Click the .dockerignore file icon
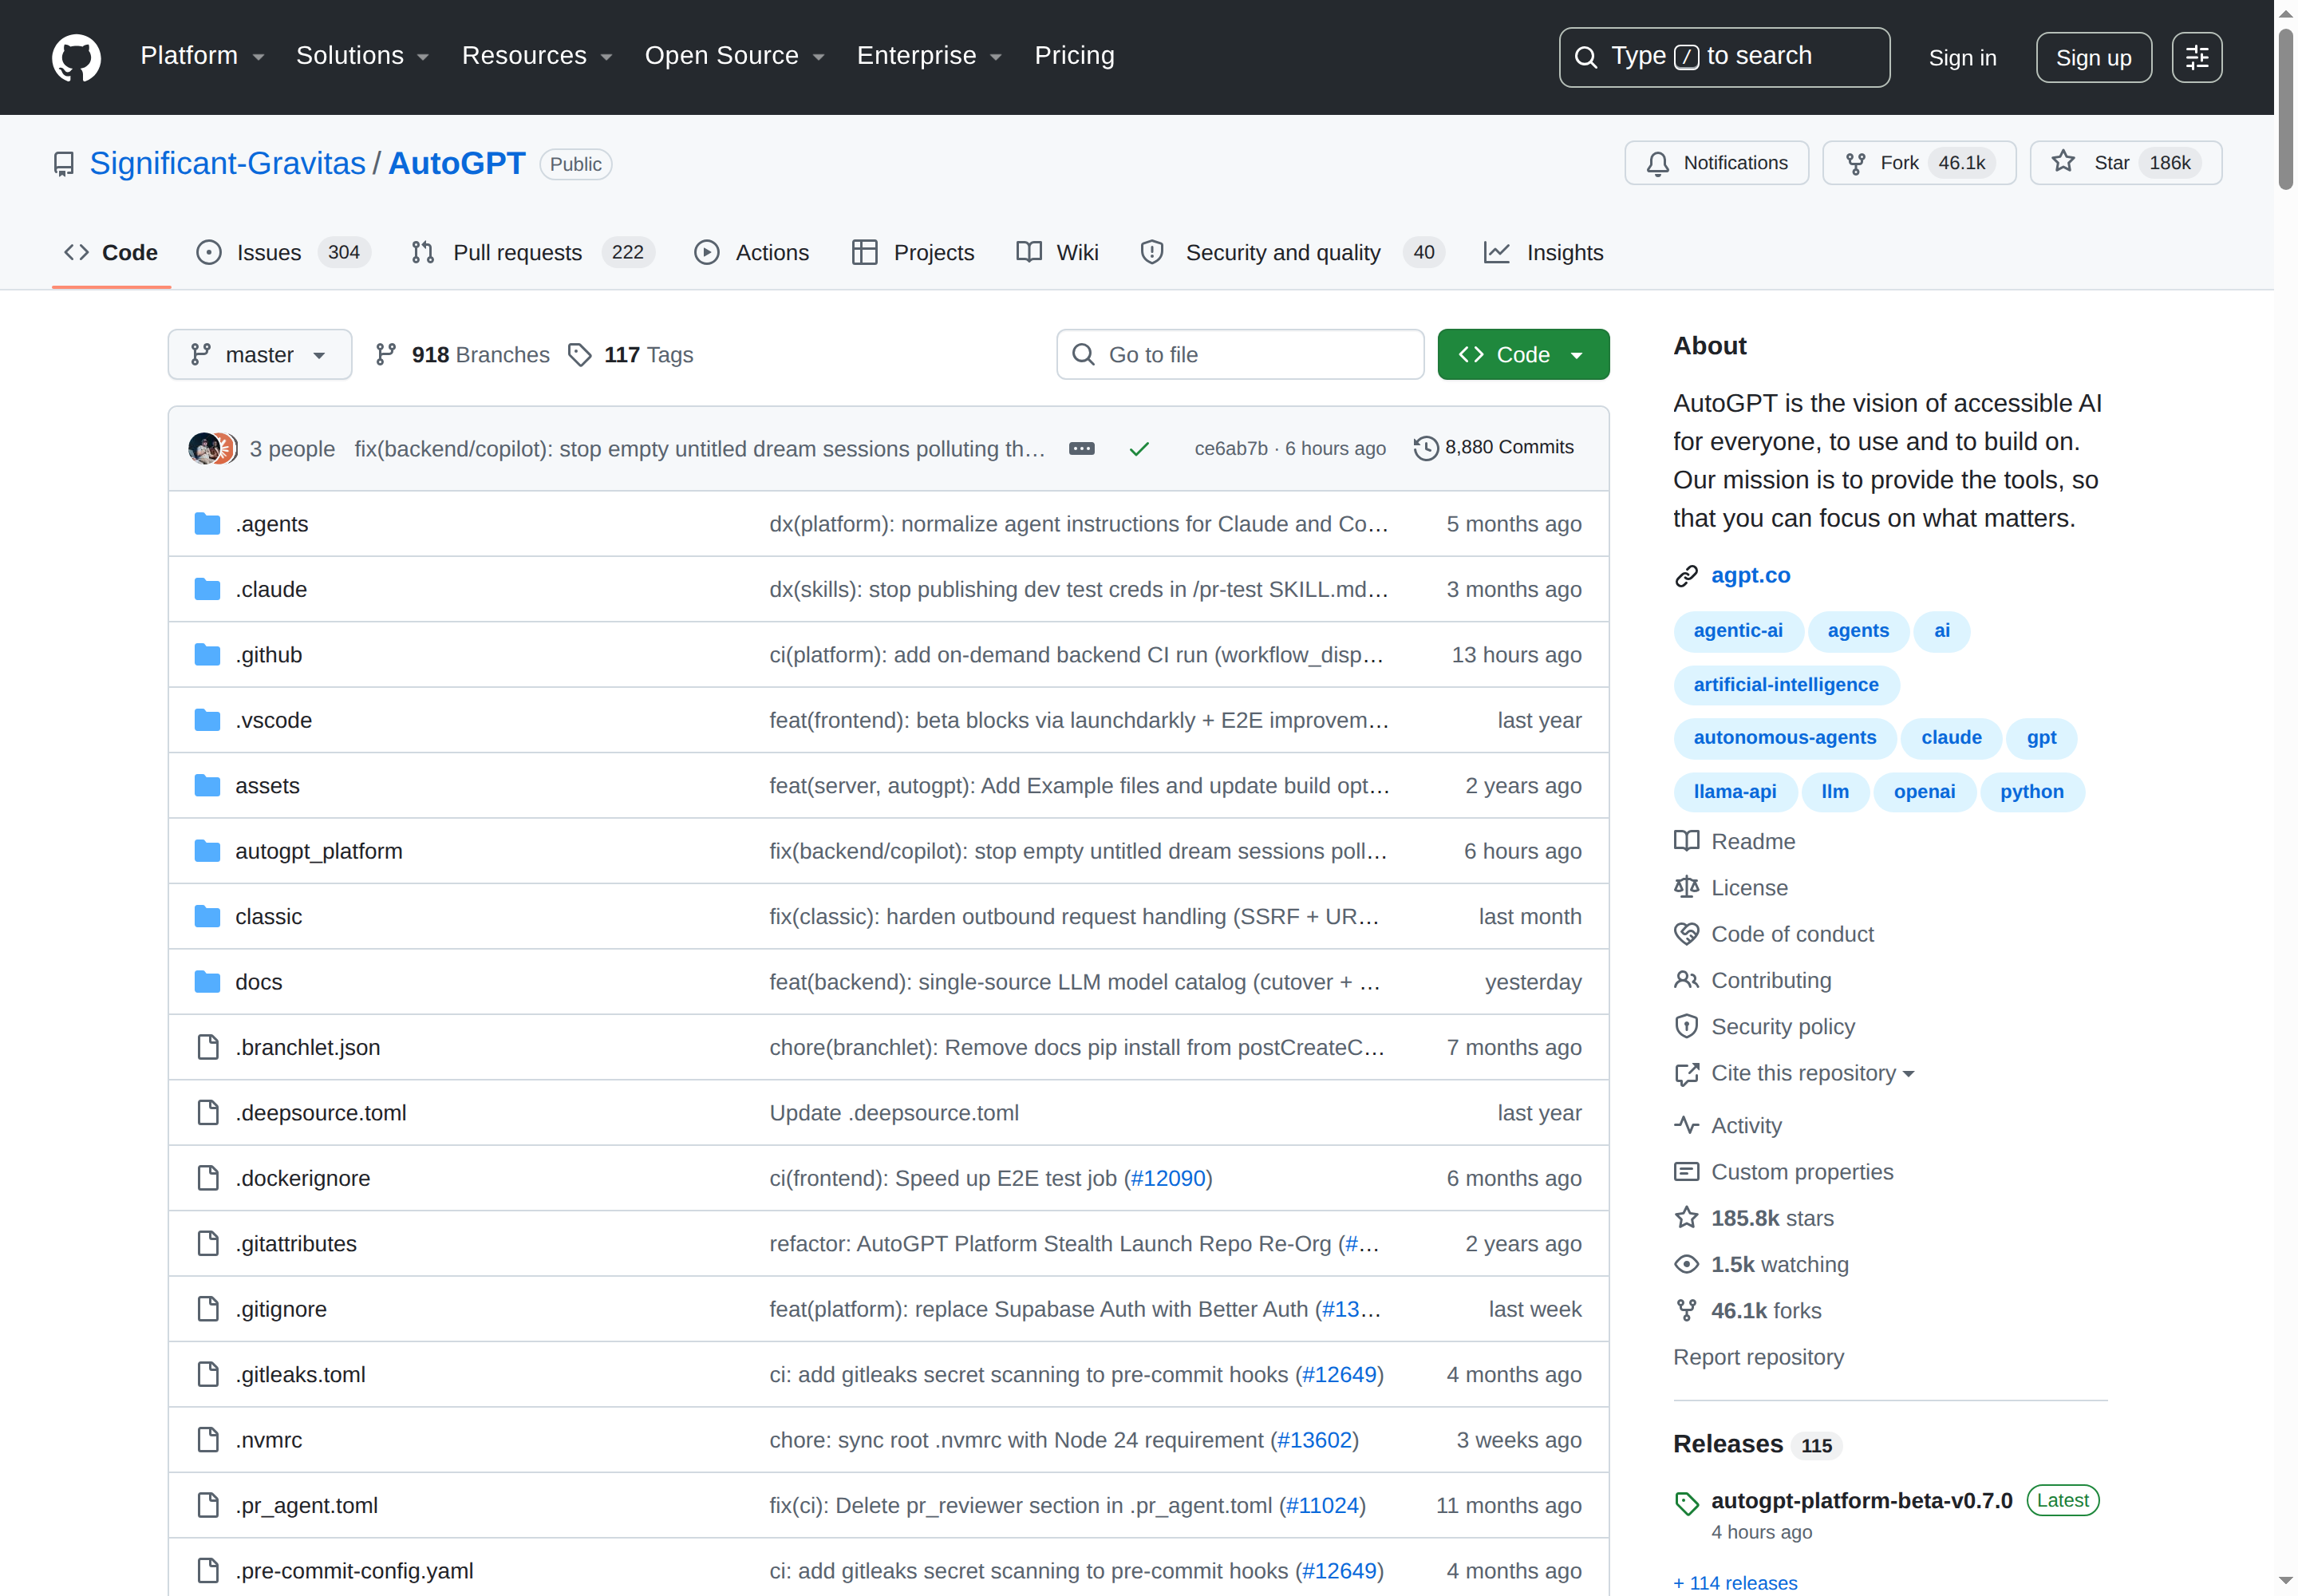2298x1596 pixels. coord(207,1178)
